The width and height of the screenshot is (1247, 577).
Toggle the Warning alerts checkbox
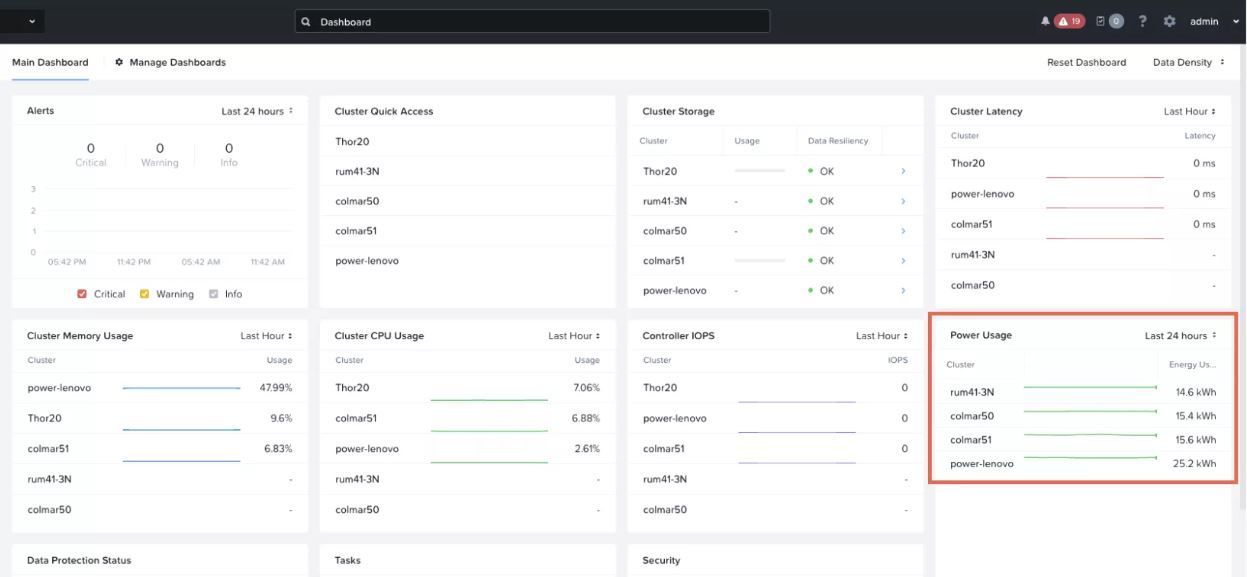pos(145,294)
